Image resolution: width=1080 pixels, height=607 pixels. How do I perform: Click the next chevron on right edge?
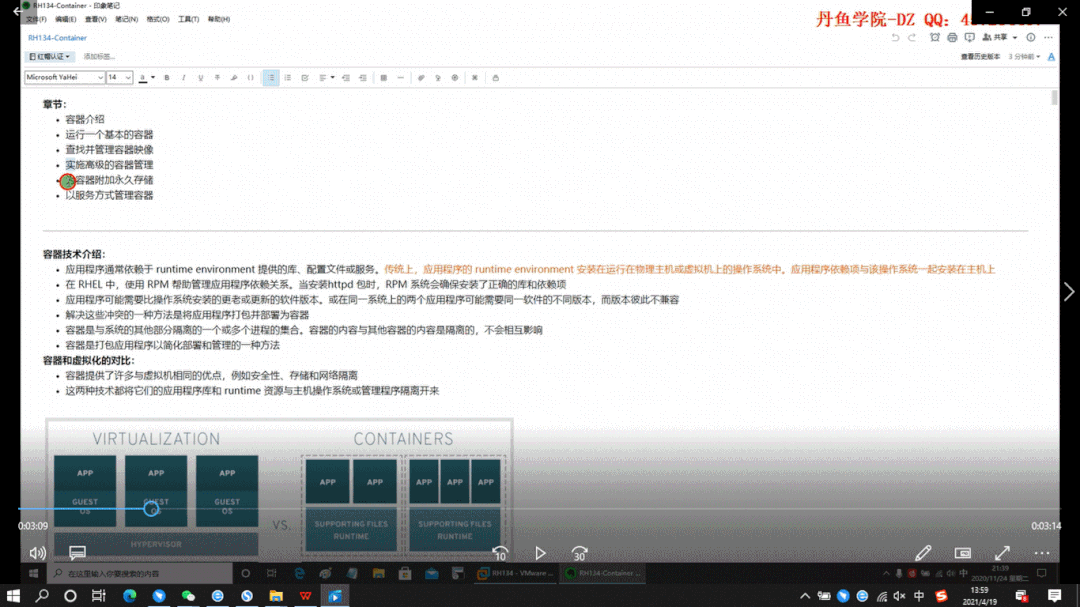(x=1068, y=291)
